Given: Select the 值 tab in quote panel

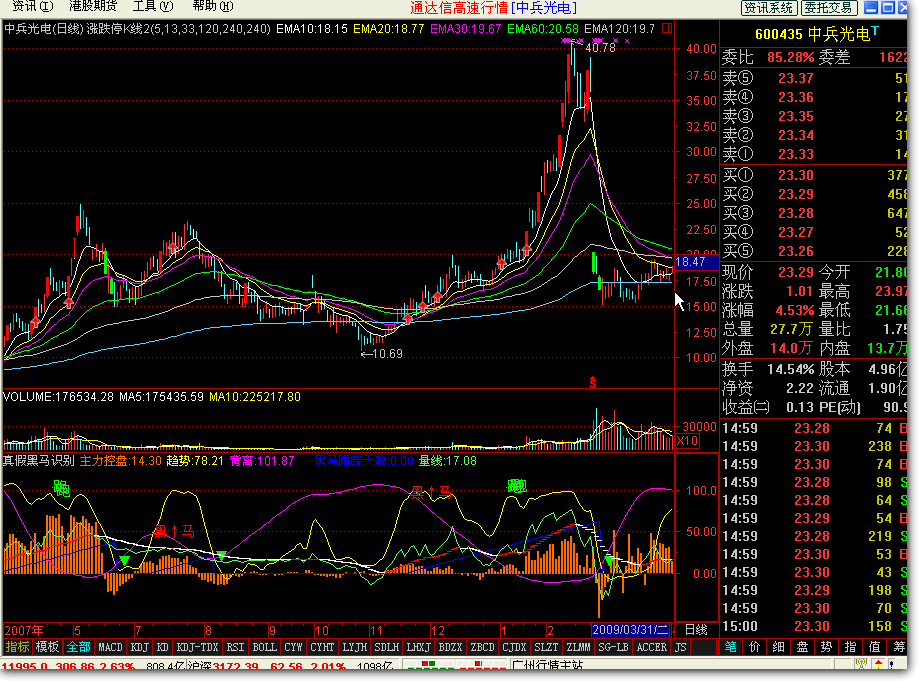Looking at the screenshot, I should click(x=874, y=647).
